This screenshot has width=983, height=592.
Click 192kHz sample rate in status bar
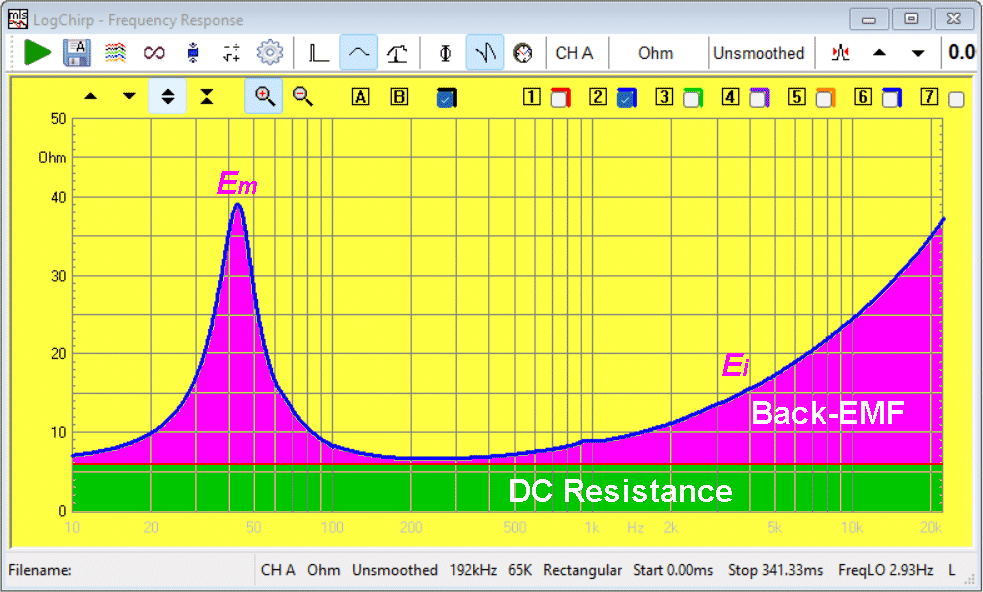473,570
